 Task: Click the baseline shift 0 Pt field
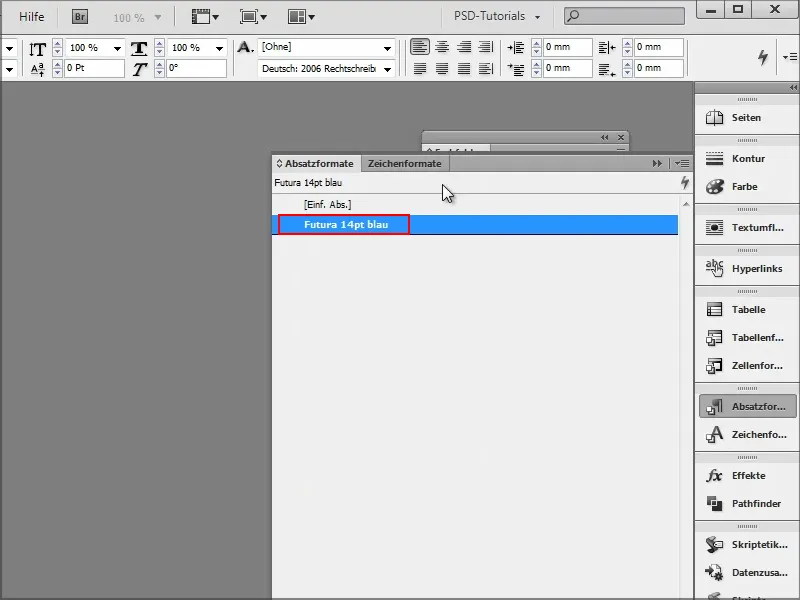pos(94,68)
